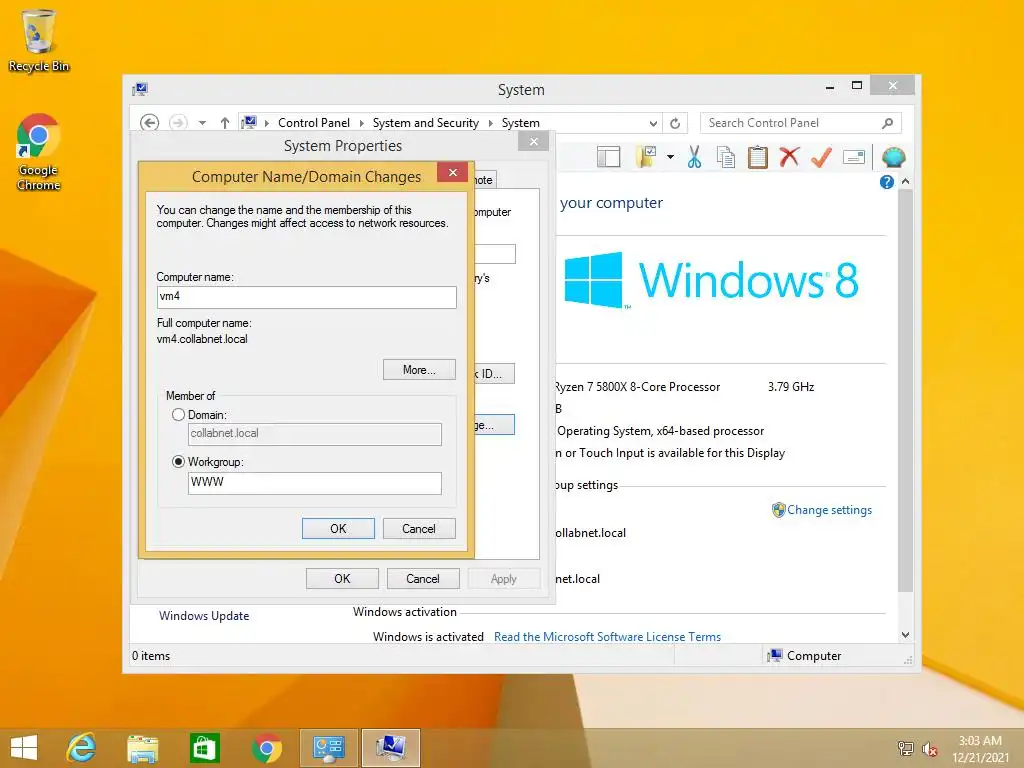Open the Windows Store taskbar icon
Viewport: 1024px width, 768px height.
[x=204, y=748]
